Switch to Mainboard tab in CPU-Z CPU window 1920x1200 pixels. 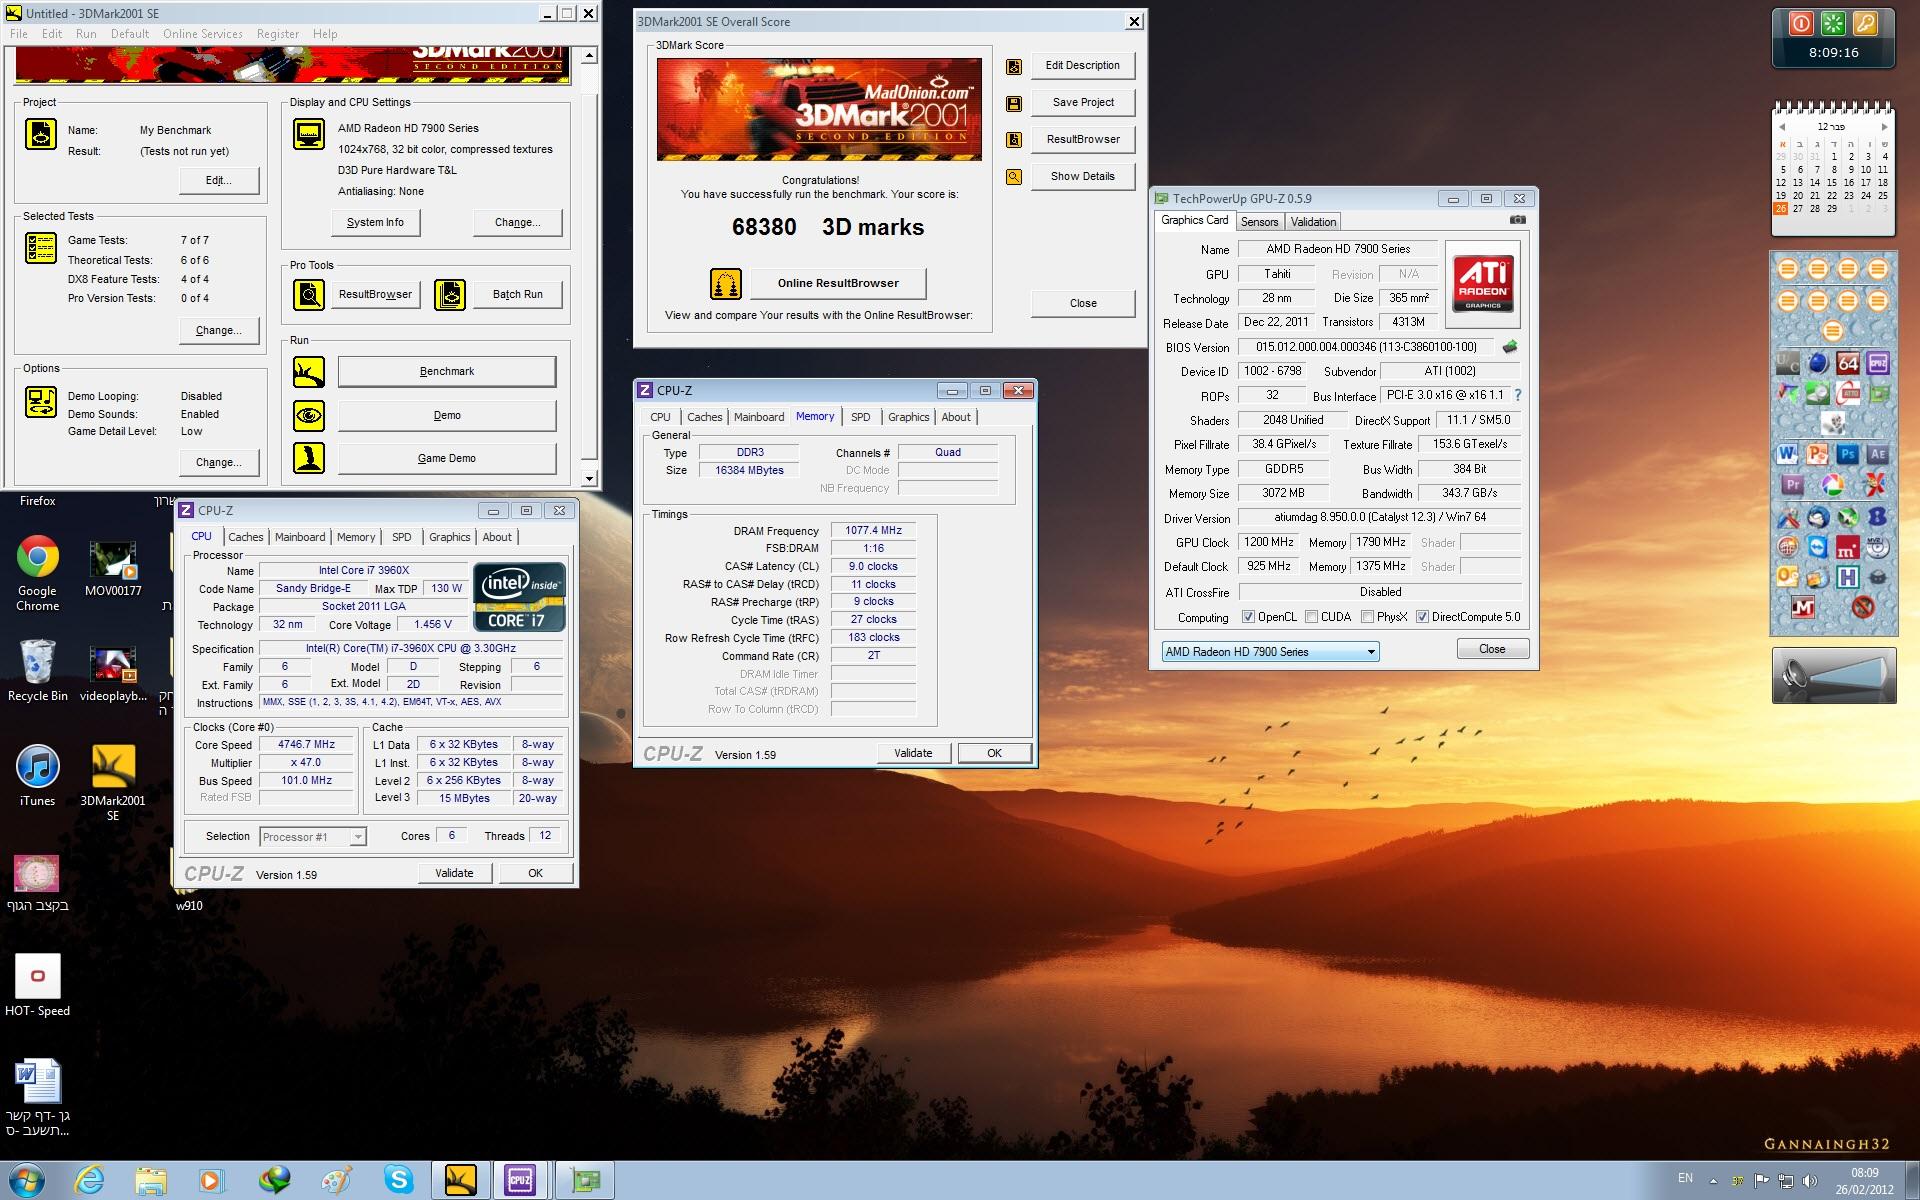(300, 537)
